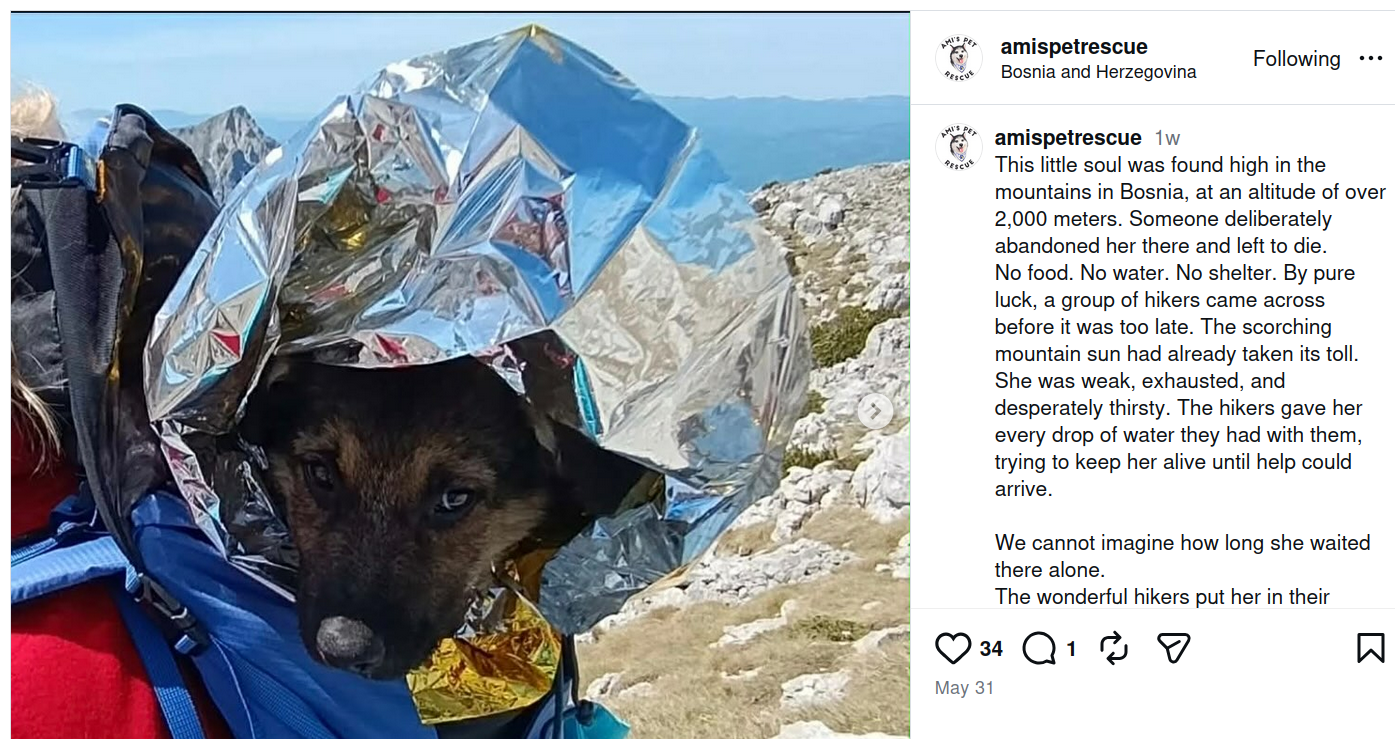Click the 1w caption timestamp
The width and height of the screenshot is (1395, 739).
(1167, 138)
